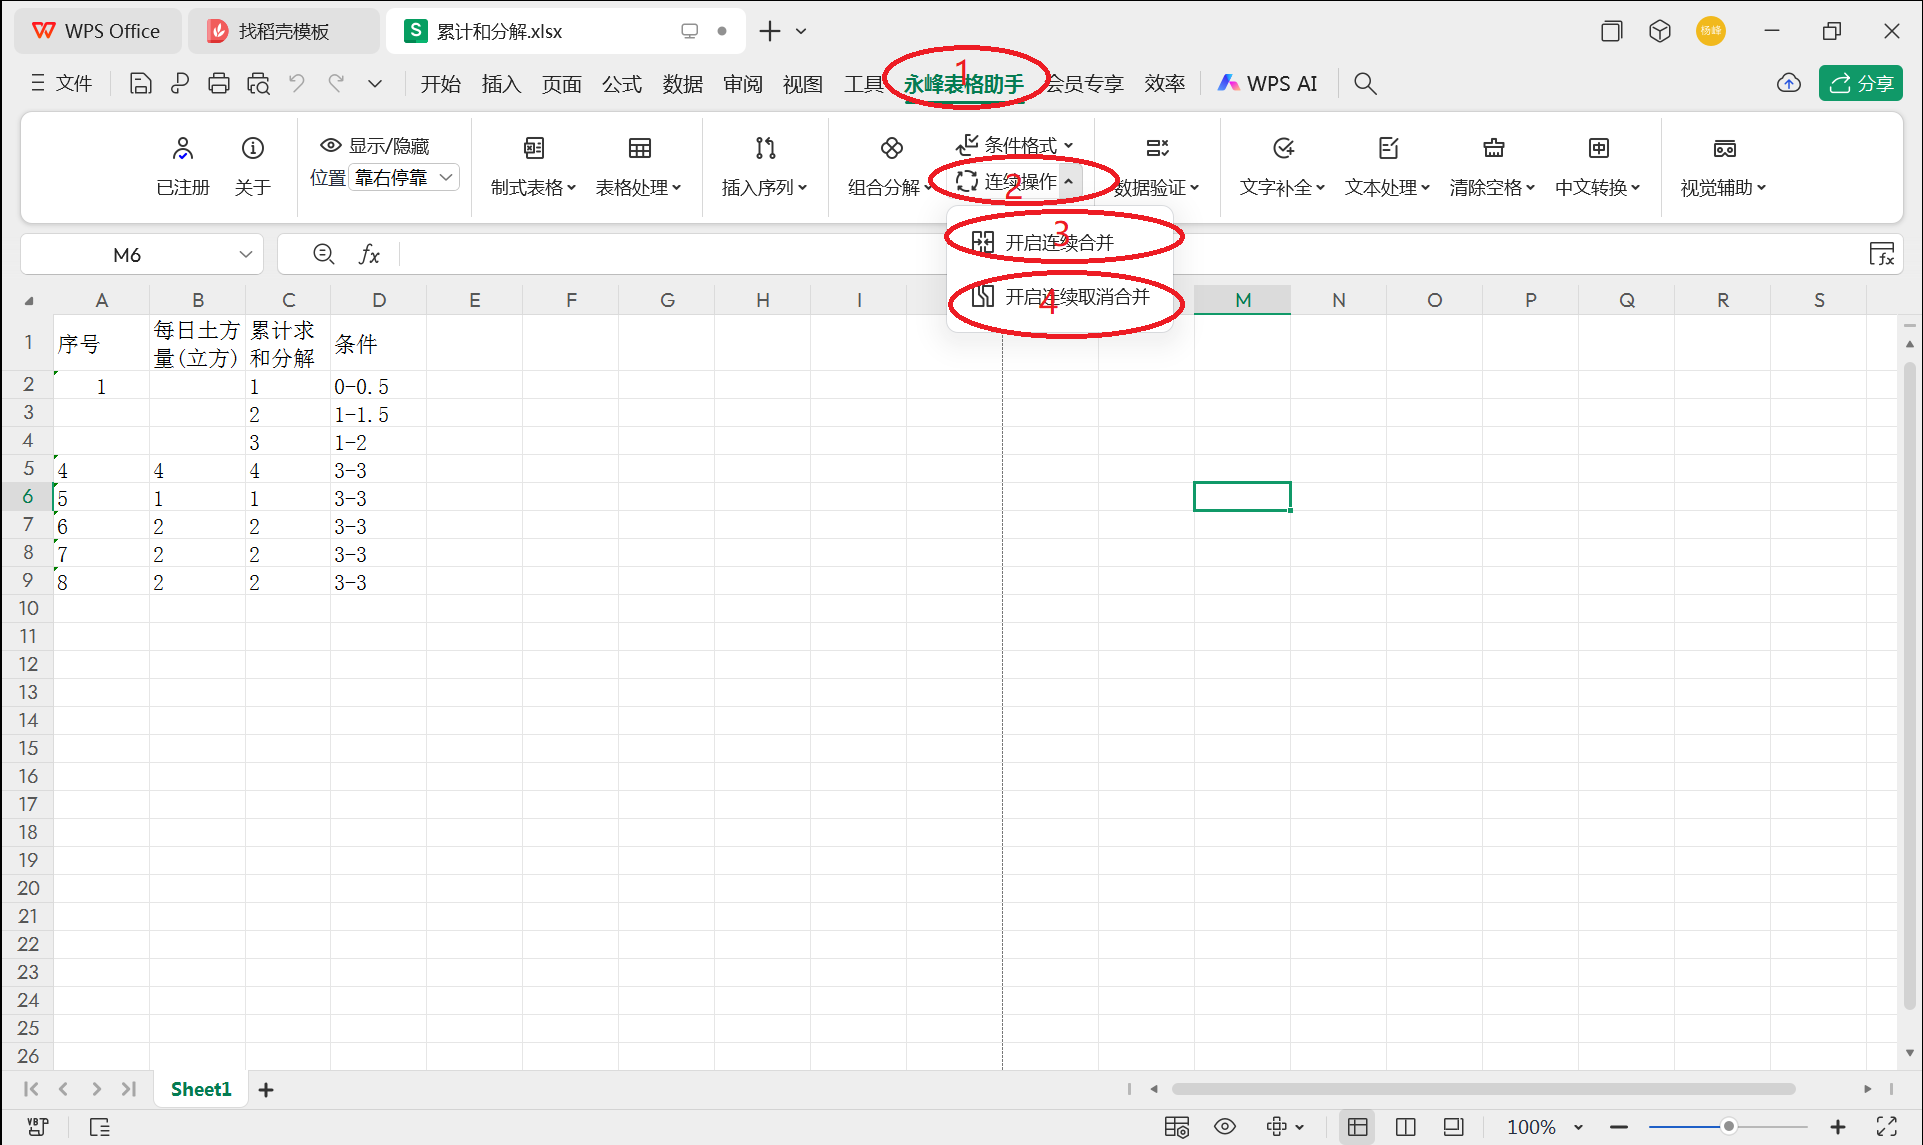
Task: Click the 分享 button
Action: tap(1860, 83)
